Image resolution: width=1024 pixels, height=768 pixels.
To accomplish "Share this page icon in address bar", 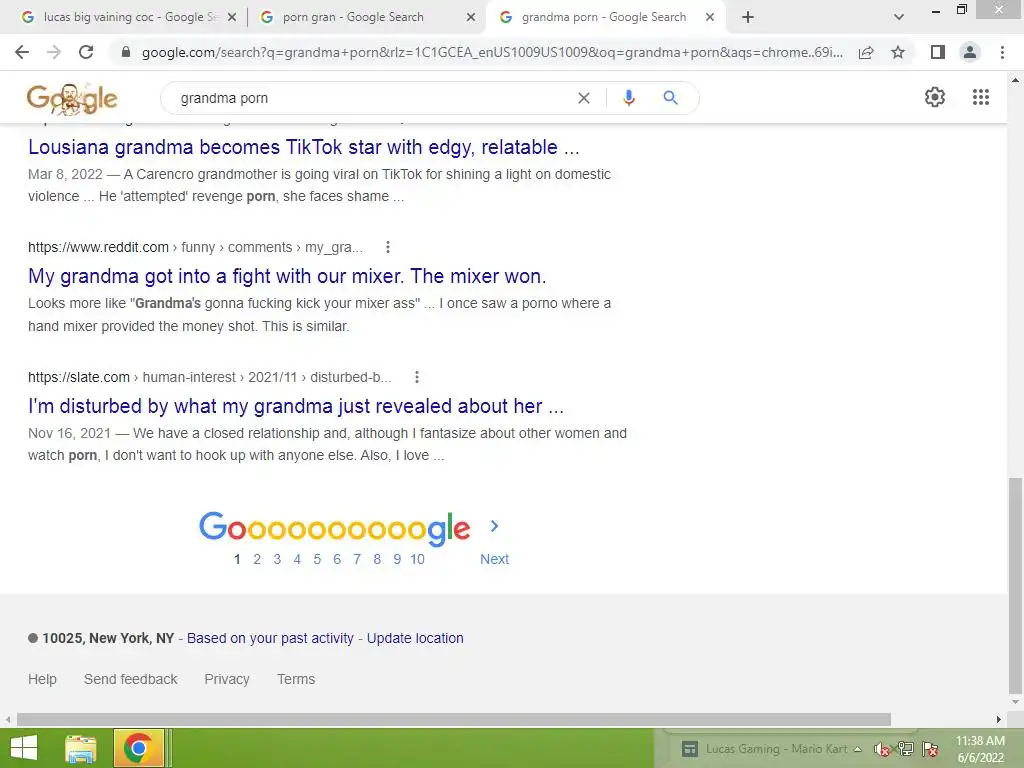I will click(866, 52).
